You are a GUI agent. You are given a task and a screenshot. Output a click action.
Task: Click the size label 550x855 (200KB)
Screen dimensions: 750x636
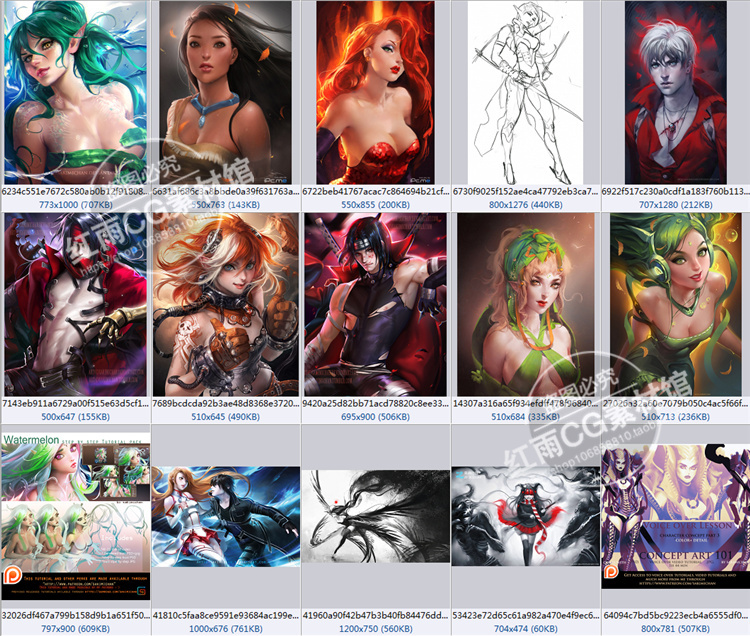click(375, 205)
